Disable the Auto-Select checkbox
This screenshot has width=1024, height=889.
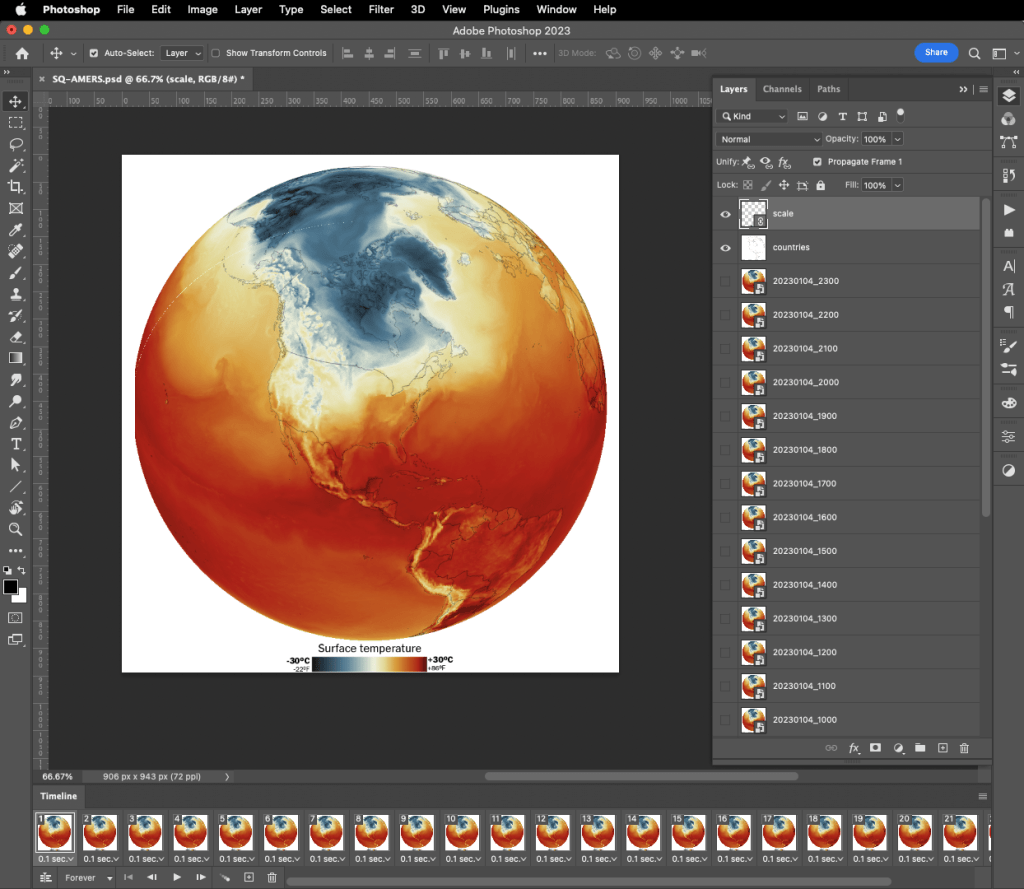click(94, 53)
